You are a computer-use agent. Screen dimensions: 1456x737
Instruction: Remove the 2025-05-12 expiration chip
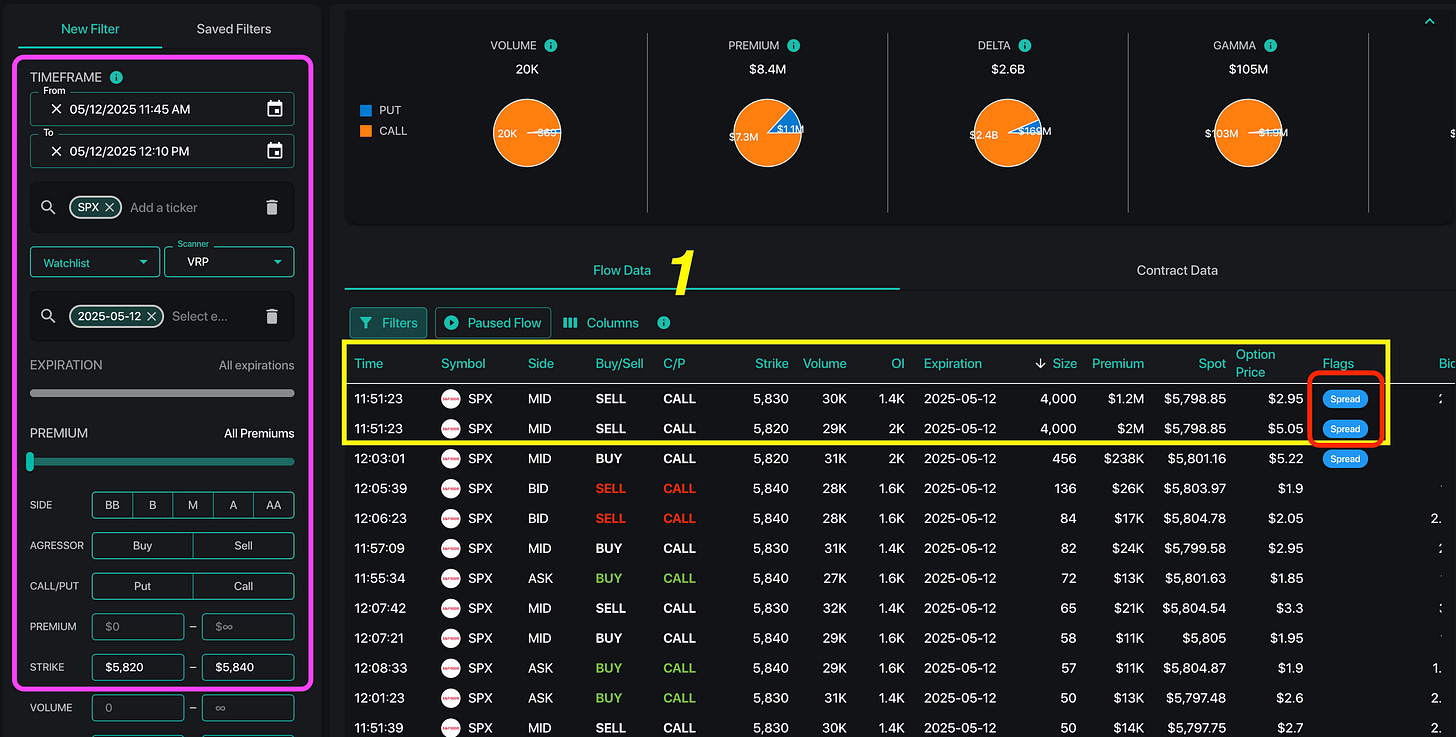pyautogui.click(x=151, y=316)
